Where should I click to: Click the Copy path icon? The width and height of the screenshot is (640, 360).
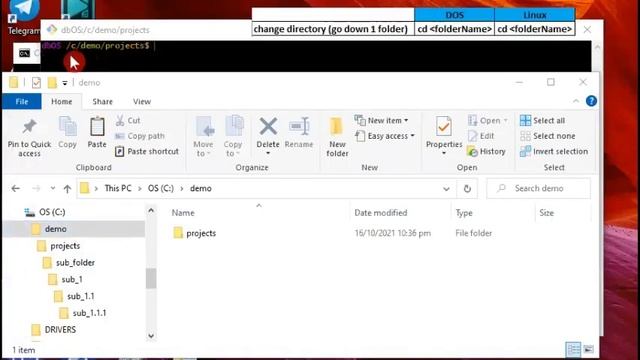(120, 136)
